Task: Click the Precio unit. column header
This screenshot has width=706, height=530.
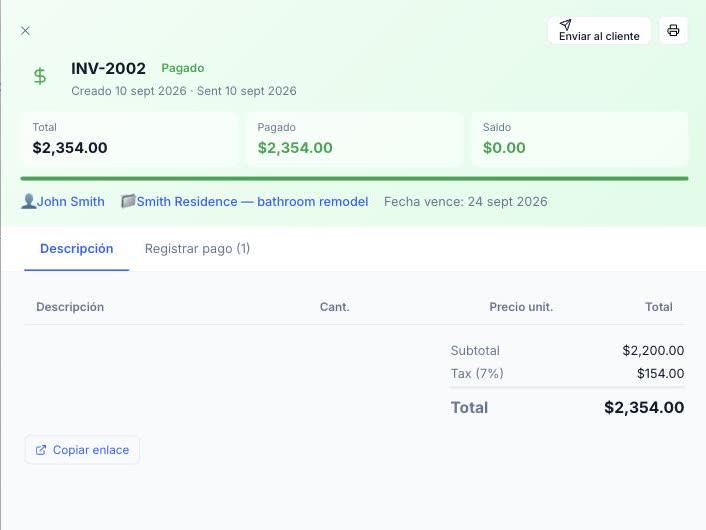Action: click(x=521, y=307)
